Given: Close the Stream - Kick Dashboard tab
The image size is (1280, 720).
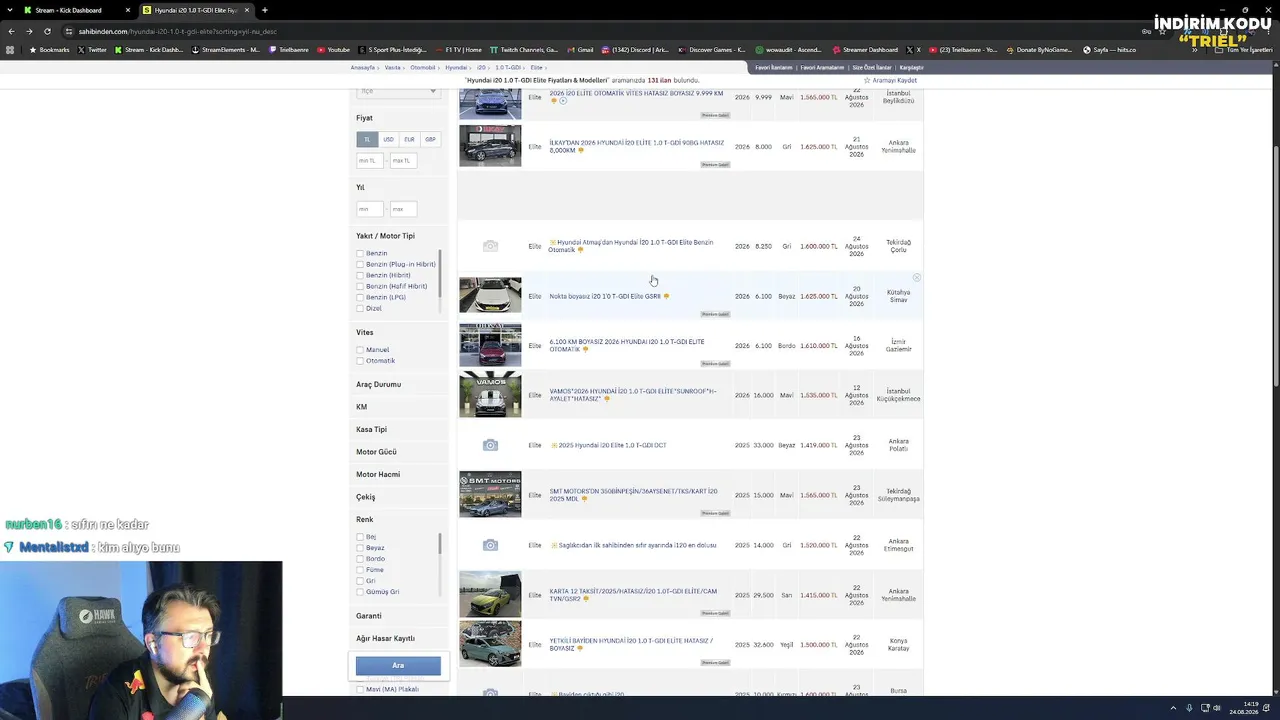Looking at the screenshot, I should pos(127,10).
